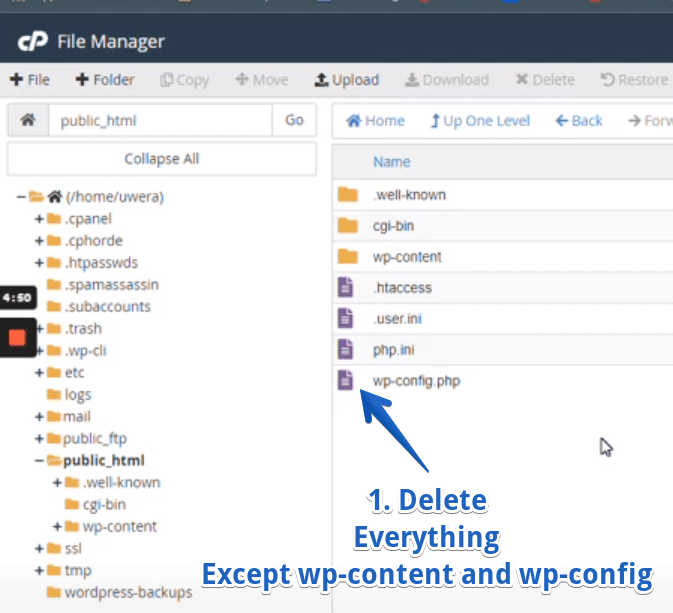673x613 pixels.
Task: Select the .well-known folder icon in file list
Action: [347, 194]
